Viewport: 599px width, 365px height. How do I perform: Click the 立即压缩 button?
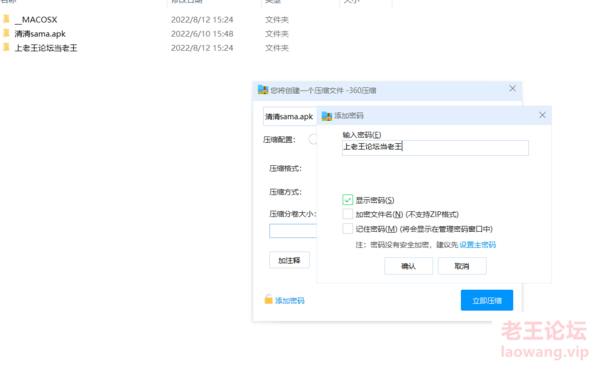[x=487, y=300]
